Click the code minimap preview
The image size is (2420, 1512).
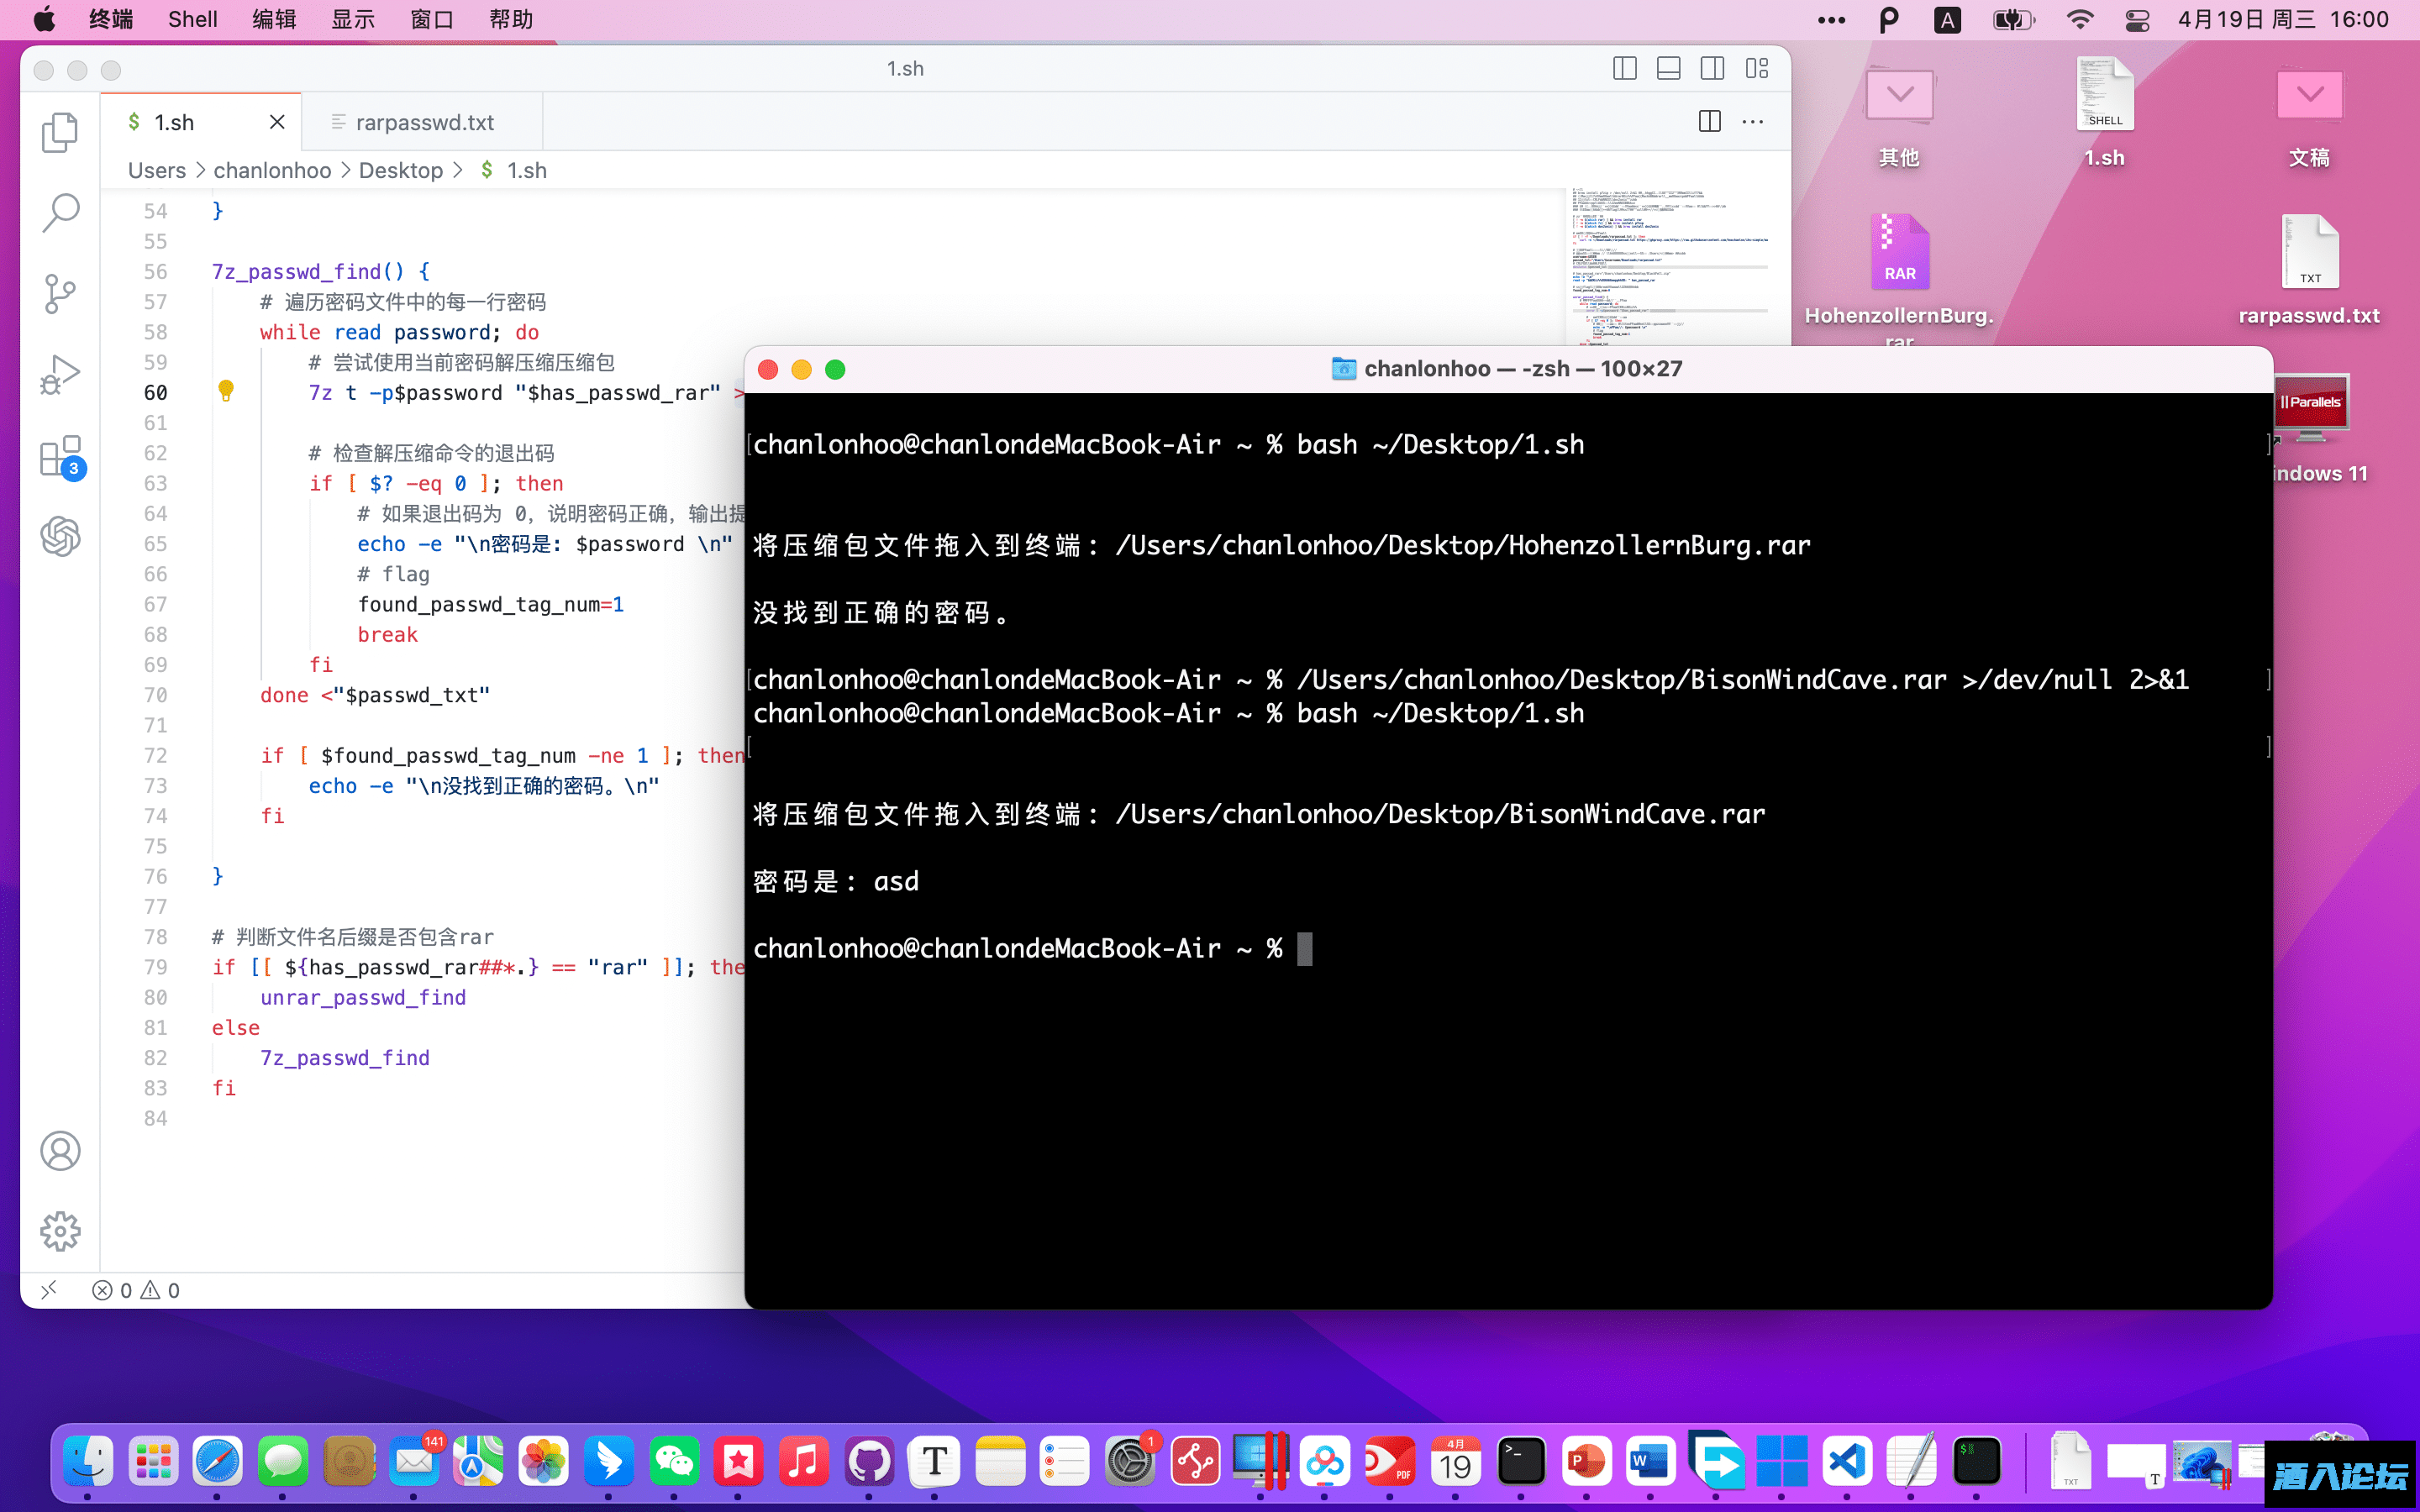coord(1668,260)
